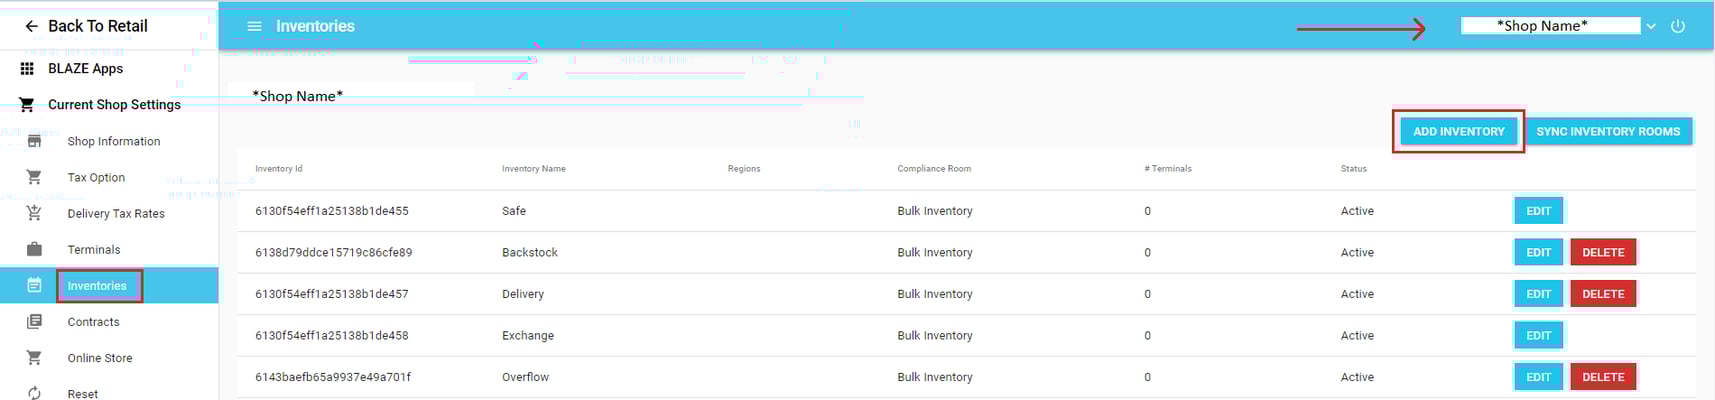This screenshot has height=400, width=1715.
Task: Select Inventories in the sidebar menu
Action: (97, 286)
